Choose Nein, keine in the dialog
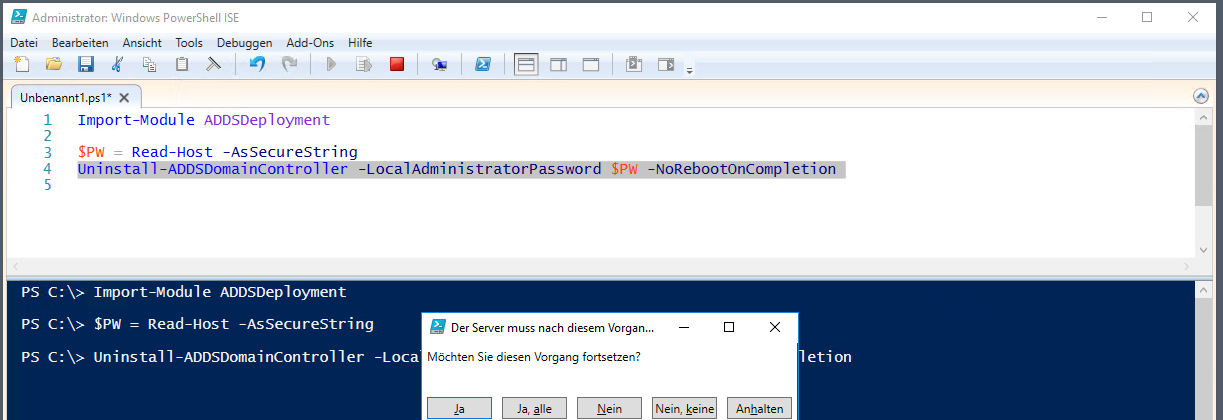The image size is (1223, 420). point(684,409)
